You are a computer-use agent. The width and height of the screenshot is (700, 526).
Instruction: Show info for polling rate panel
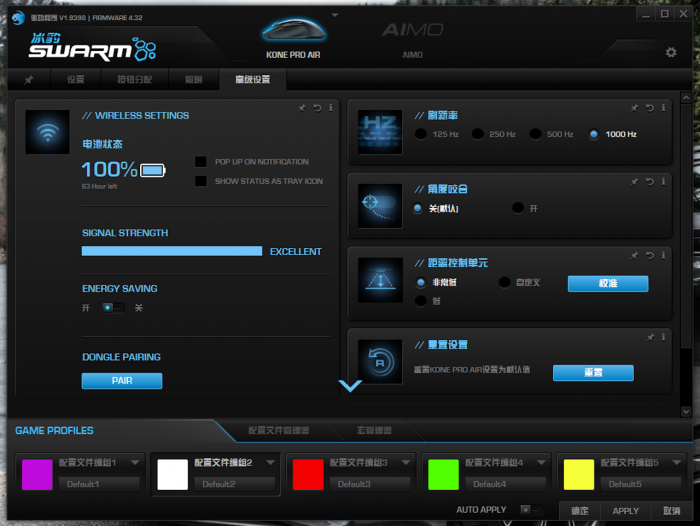662,108
